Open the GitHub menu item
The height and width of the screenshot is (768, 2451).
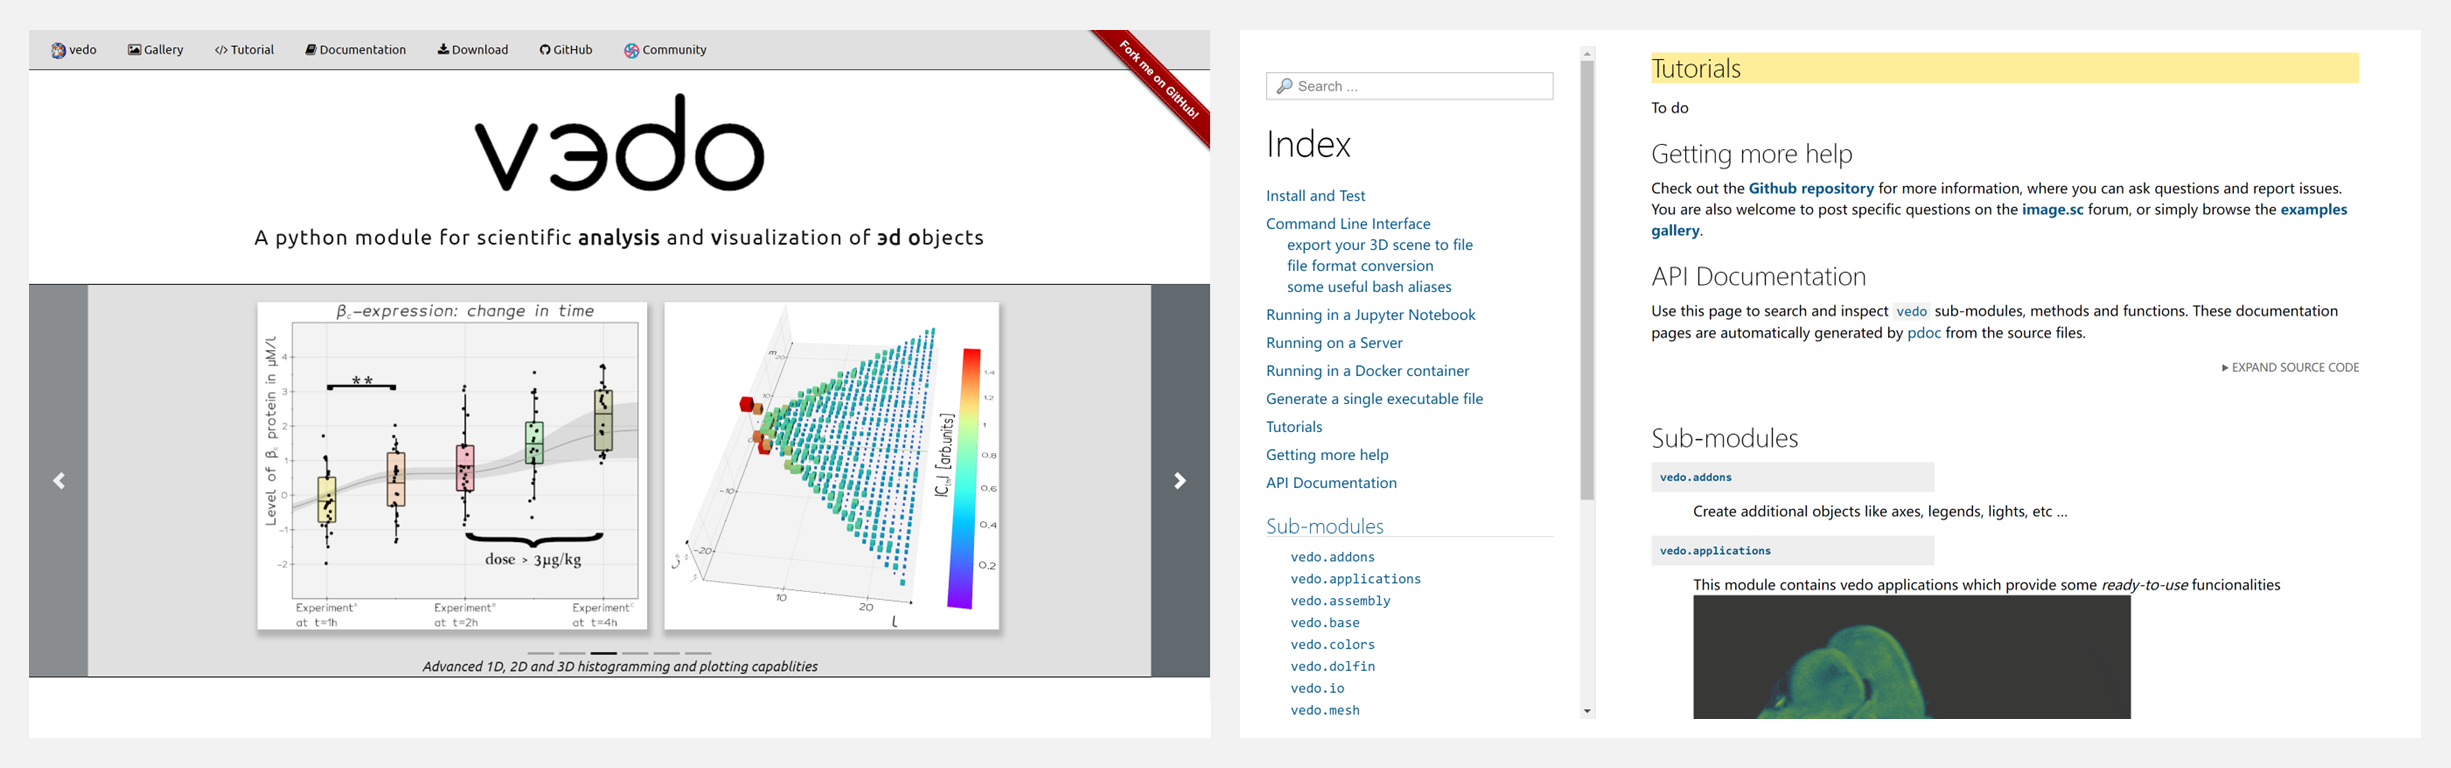(x=566, y=49)
